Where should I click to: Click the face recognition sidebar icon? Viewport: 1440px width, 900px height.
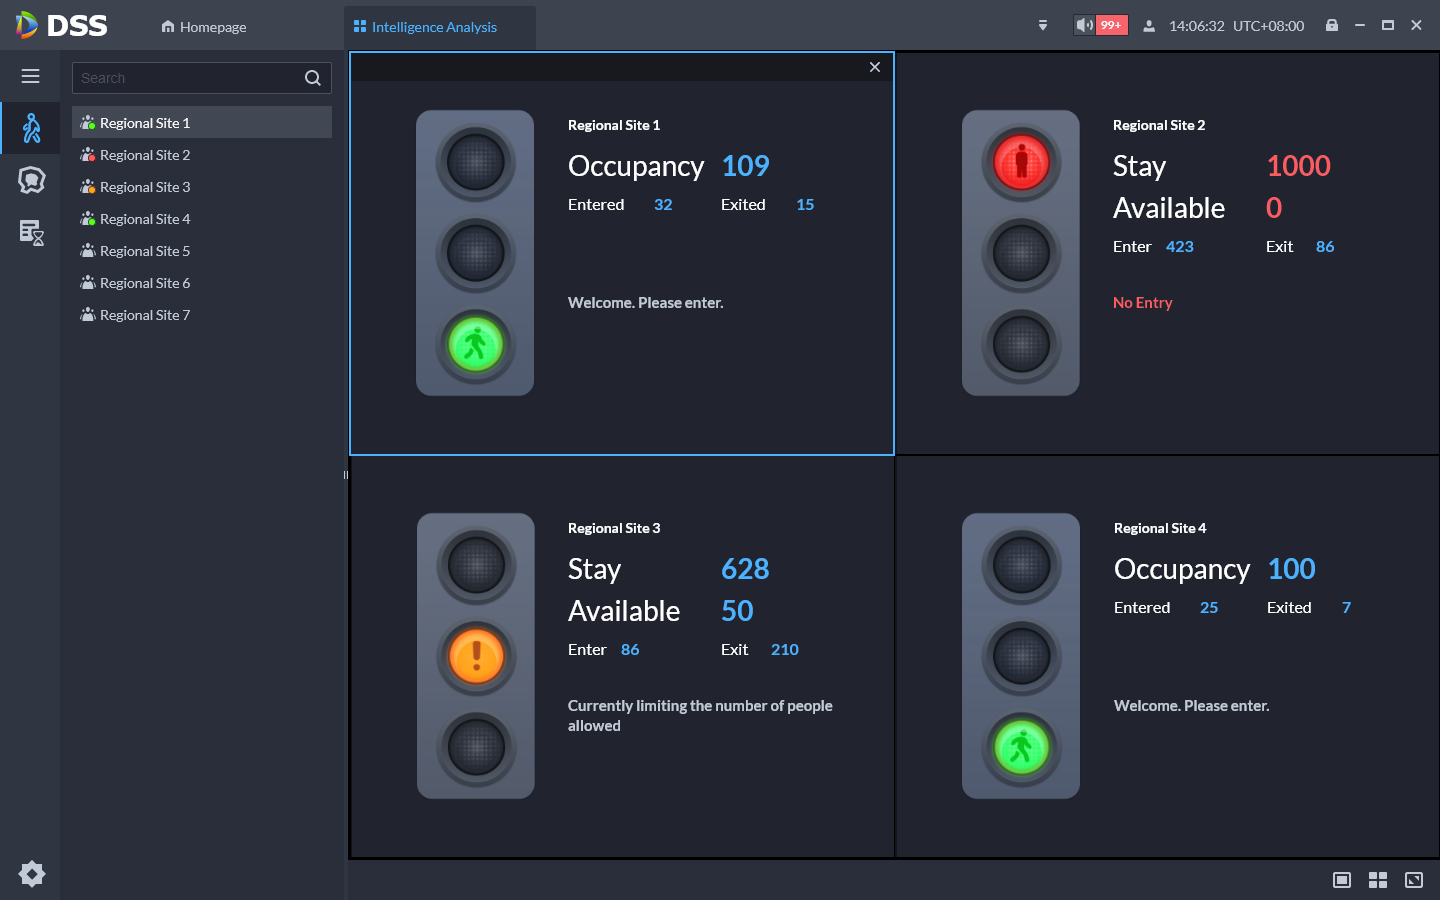click(x=31, y=180)
